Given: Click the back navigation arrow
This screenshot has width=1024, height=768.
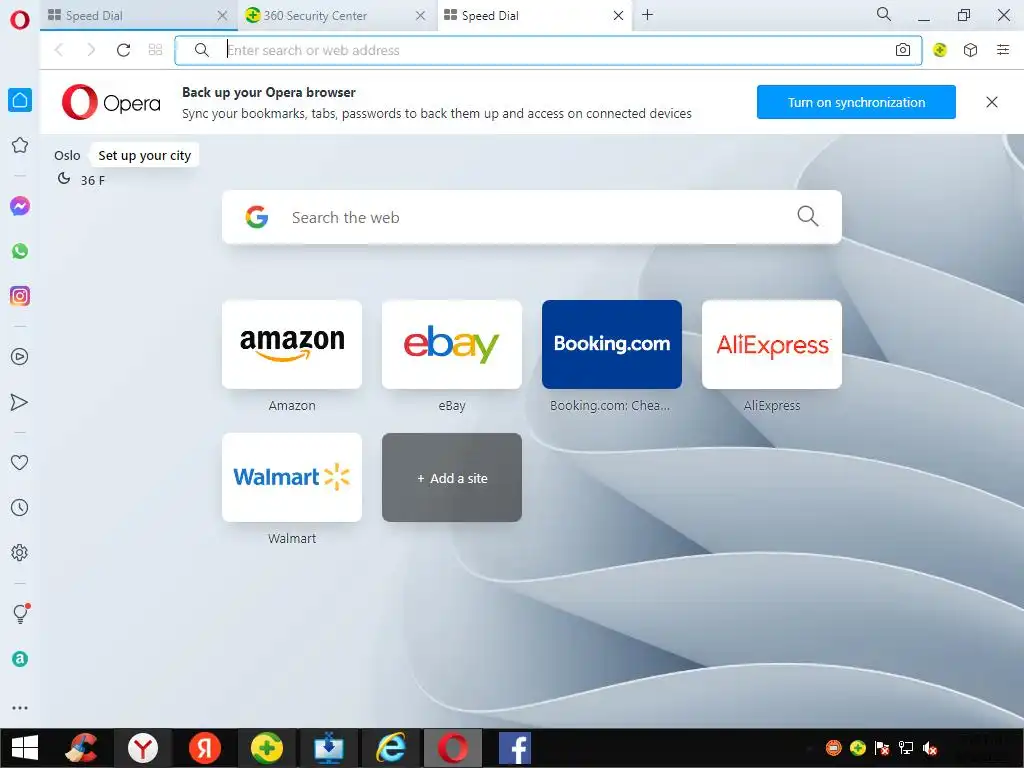Looking at the screenshot, I should [x=59, y=50].
